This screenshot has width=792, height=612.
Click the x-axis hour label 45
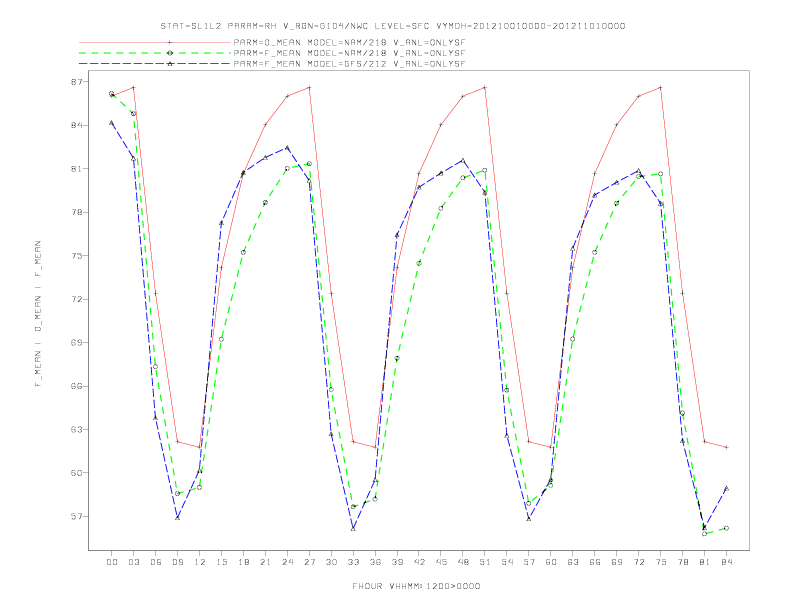click(441, 562)
